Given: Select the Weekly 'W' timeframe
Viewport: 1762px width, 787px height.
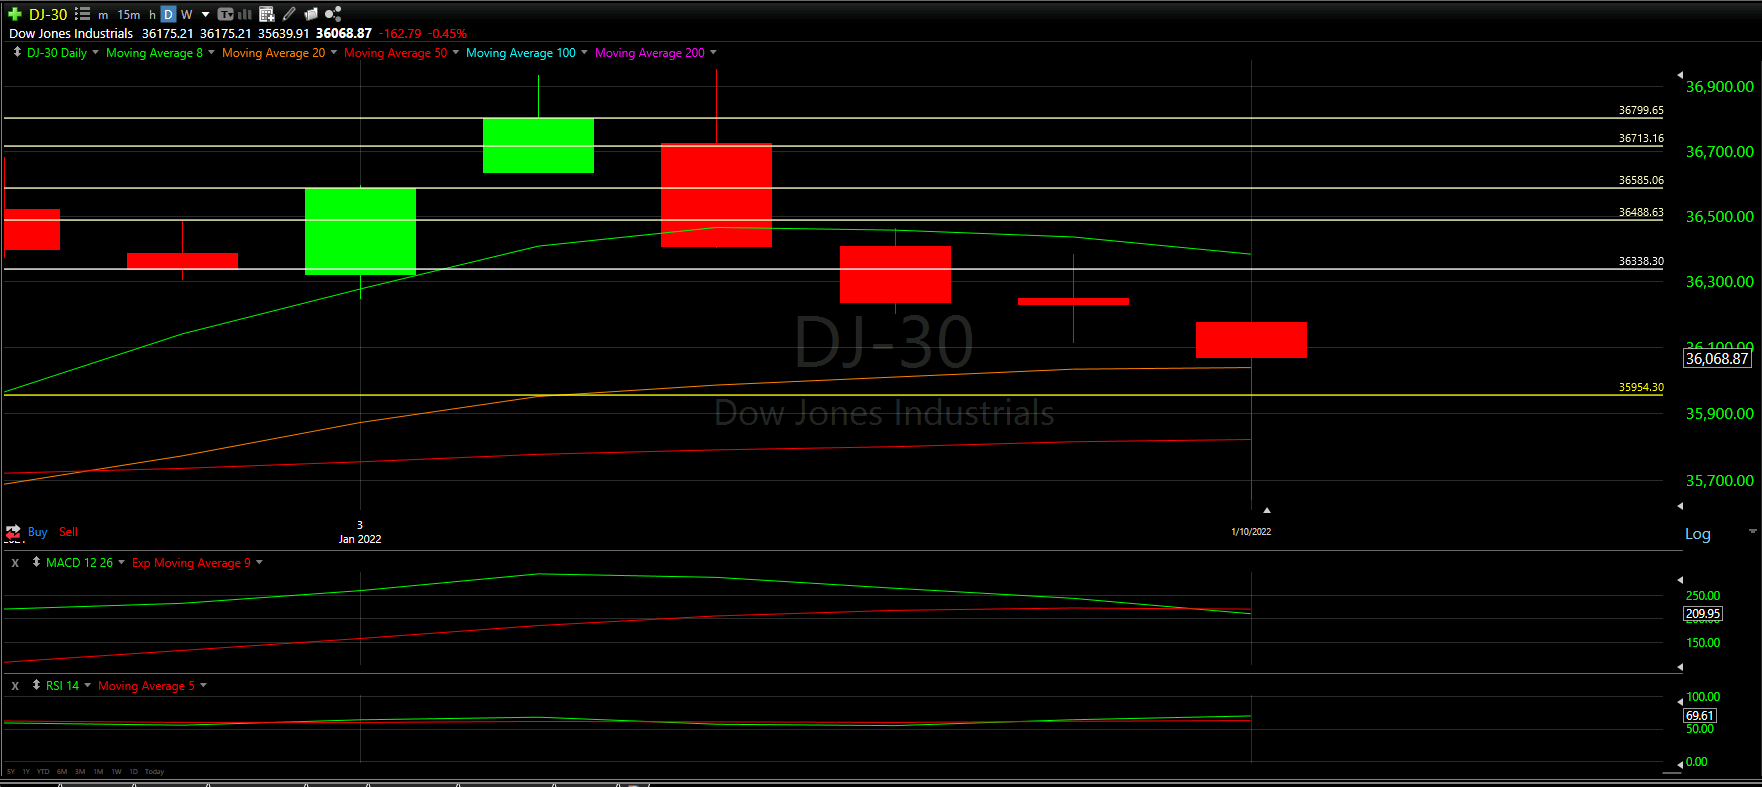Looking at the screenshot, I should coord(186,15).
